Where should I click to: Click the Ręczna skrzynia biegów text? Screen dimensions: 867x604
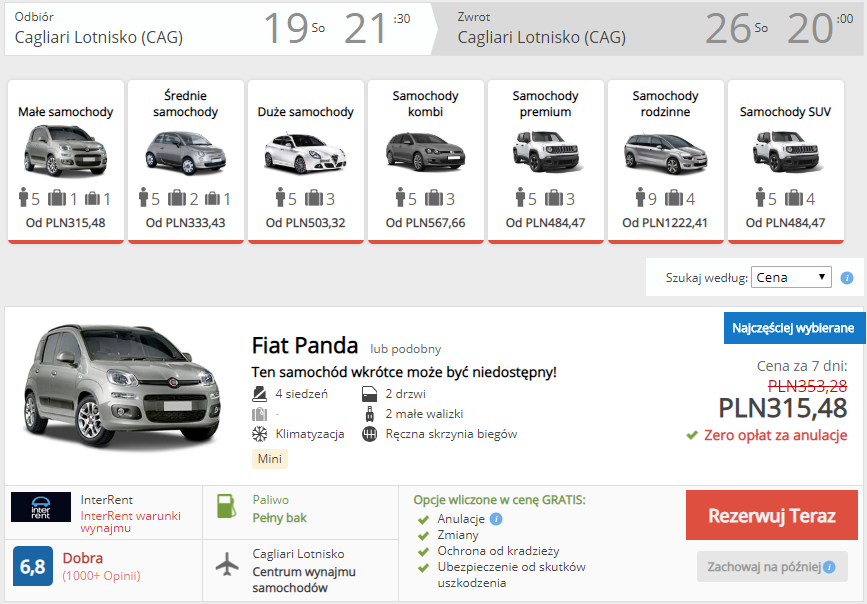(x=451, y=434)
